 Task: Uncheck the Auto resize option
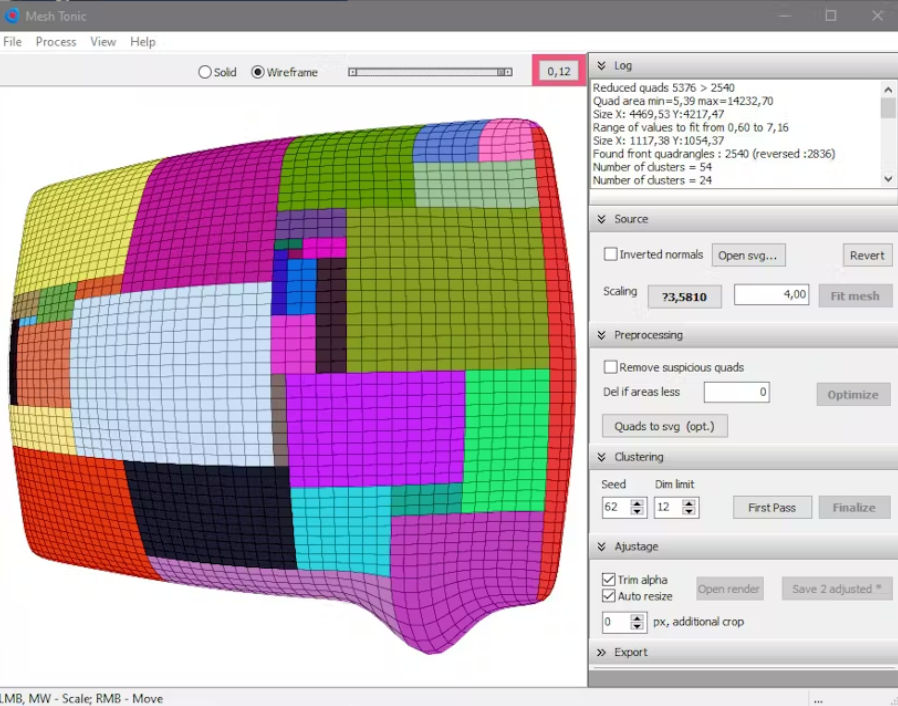point(608,596)
